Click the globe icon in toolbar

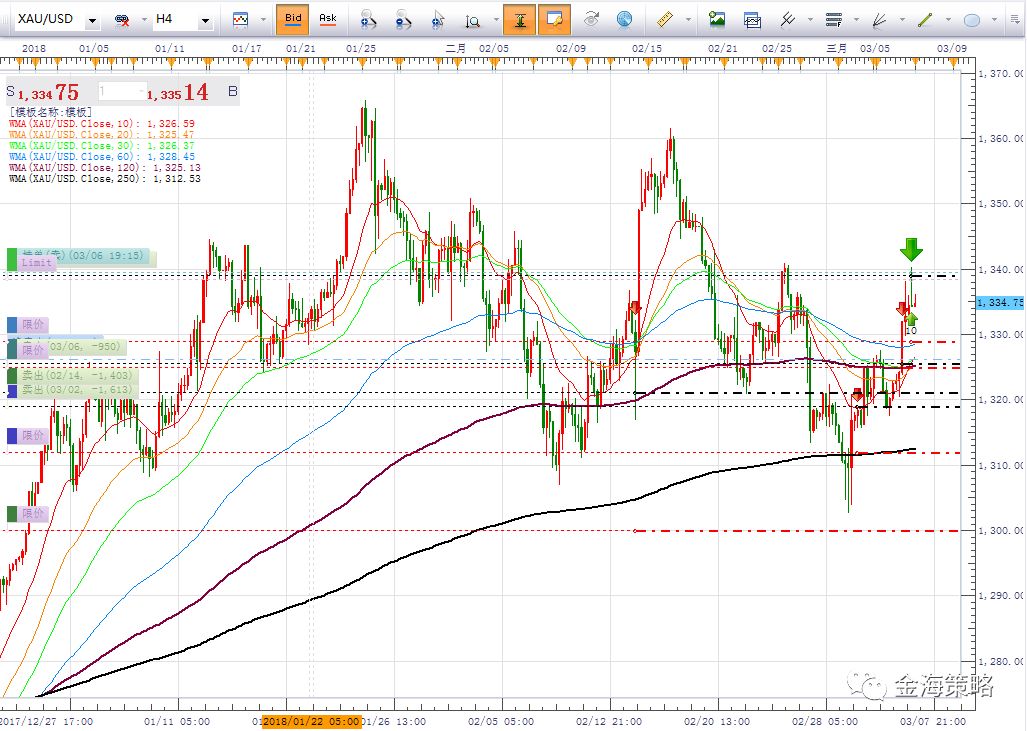click(x=624, y=19)
